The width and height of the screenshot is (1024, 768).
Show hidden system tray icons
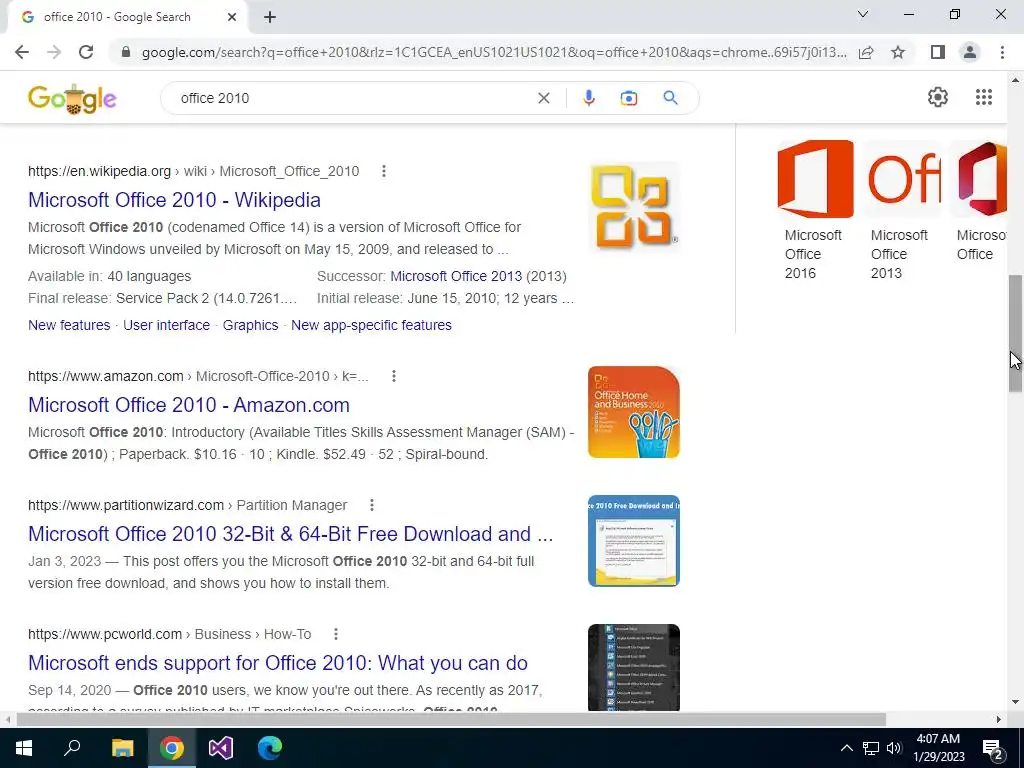846,748
